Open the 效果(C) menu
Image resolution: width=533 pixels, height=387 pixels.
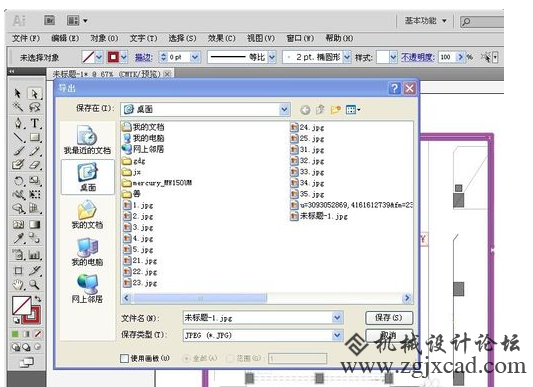click(222, 38)
